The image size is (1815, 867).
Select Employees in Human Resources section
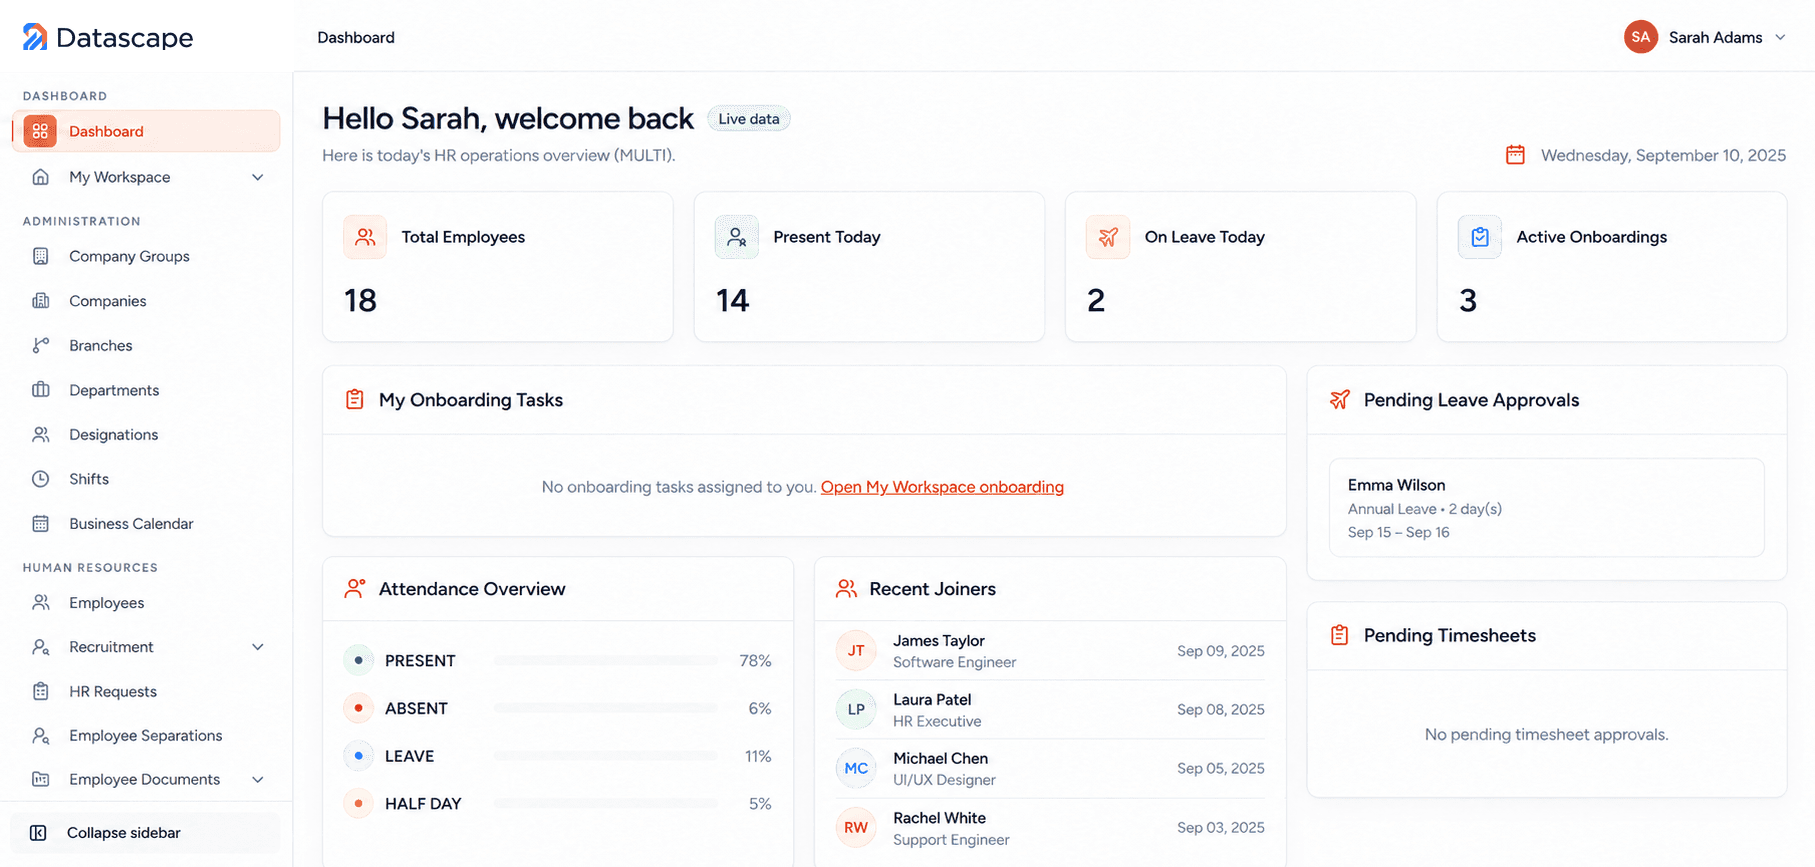click(146, 602)
